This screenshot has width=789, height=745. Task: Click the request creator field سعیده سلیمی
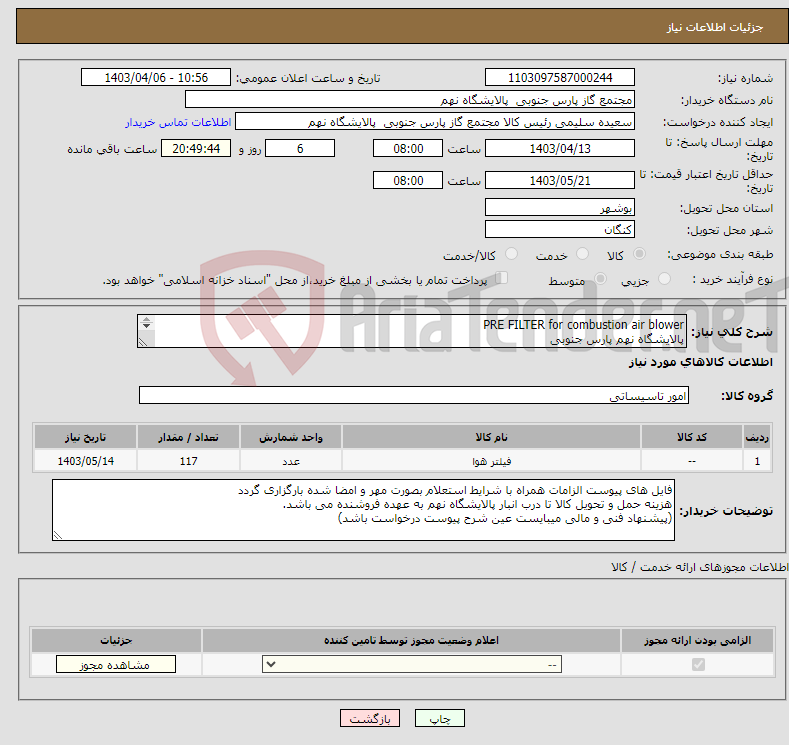coord(435,121)
